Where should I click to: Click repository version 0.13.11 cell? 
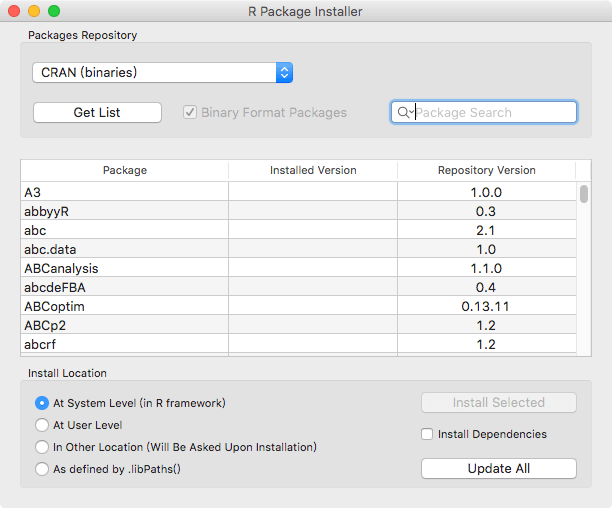(x=486, y=306)
